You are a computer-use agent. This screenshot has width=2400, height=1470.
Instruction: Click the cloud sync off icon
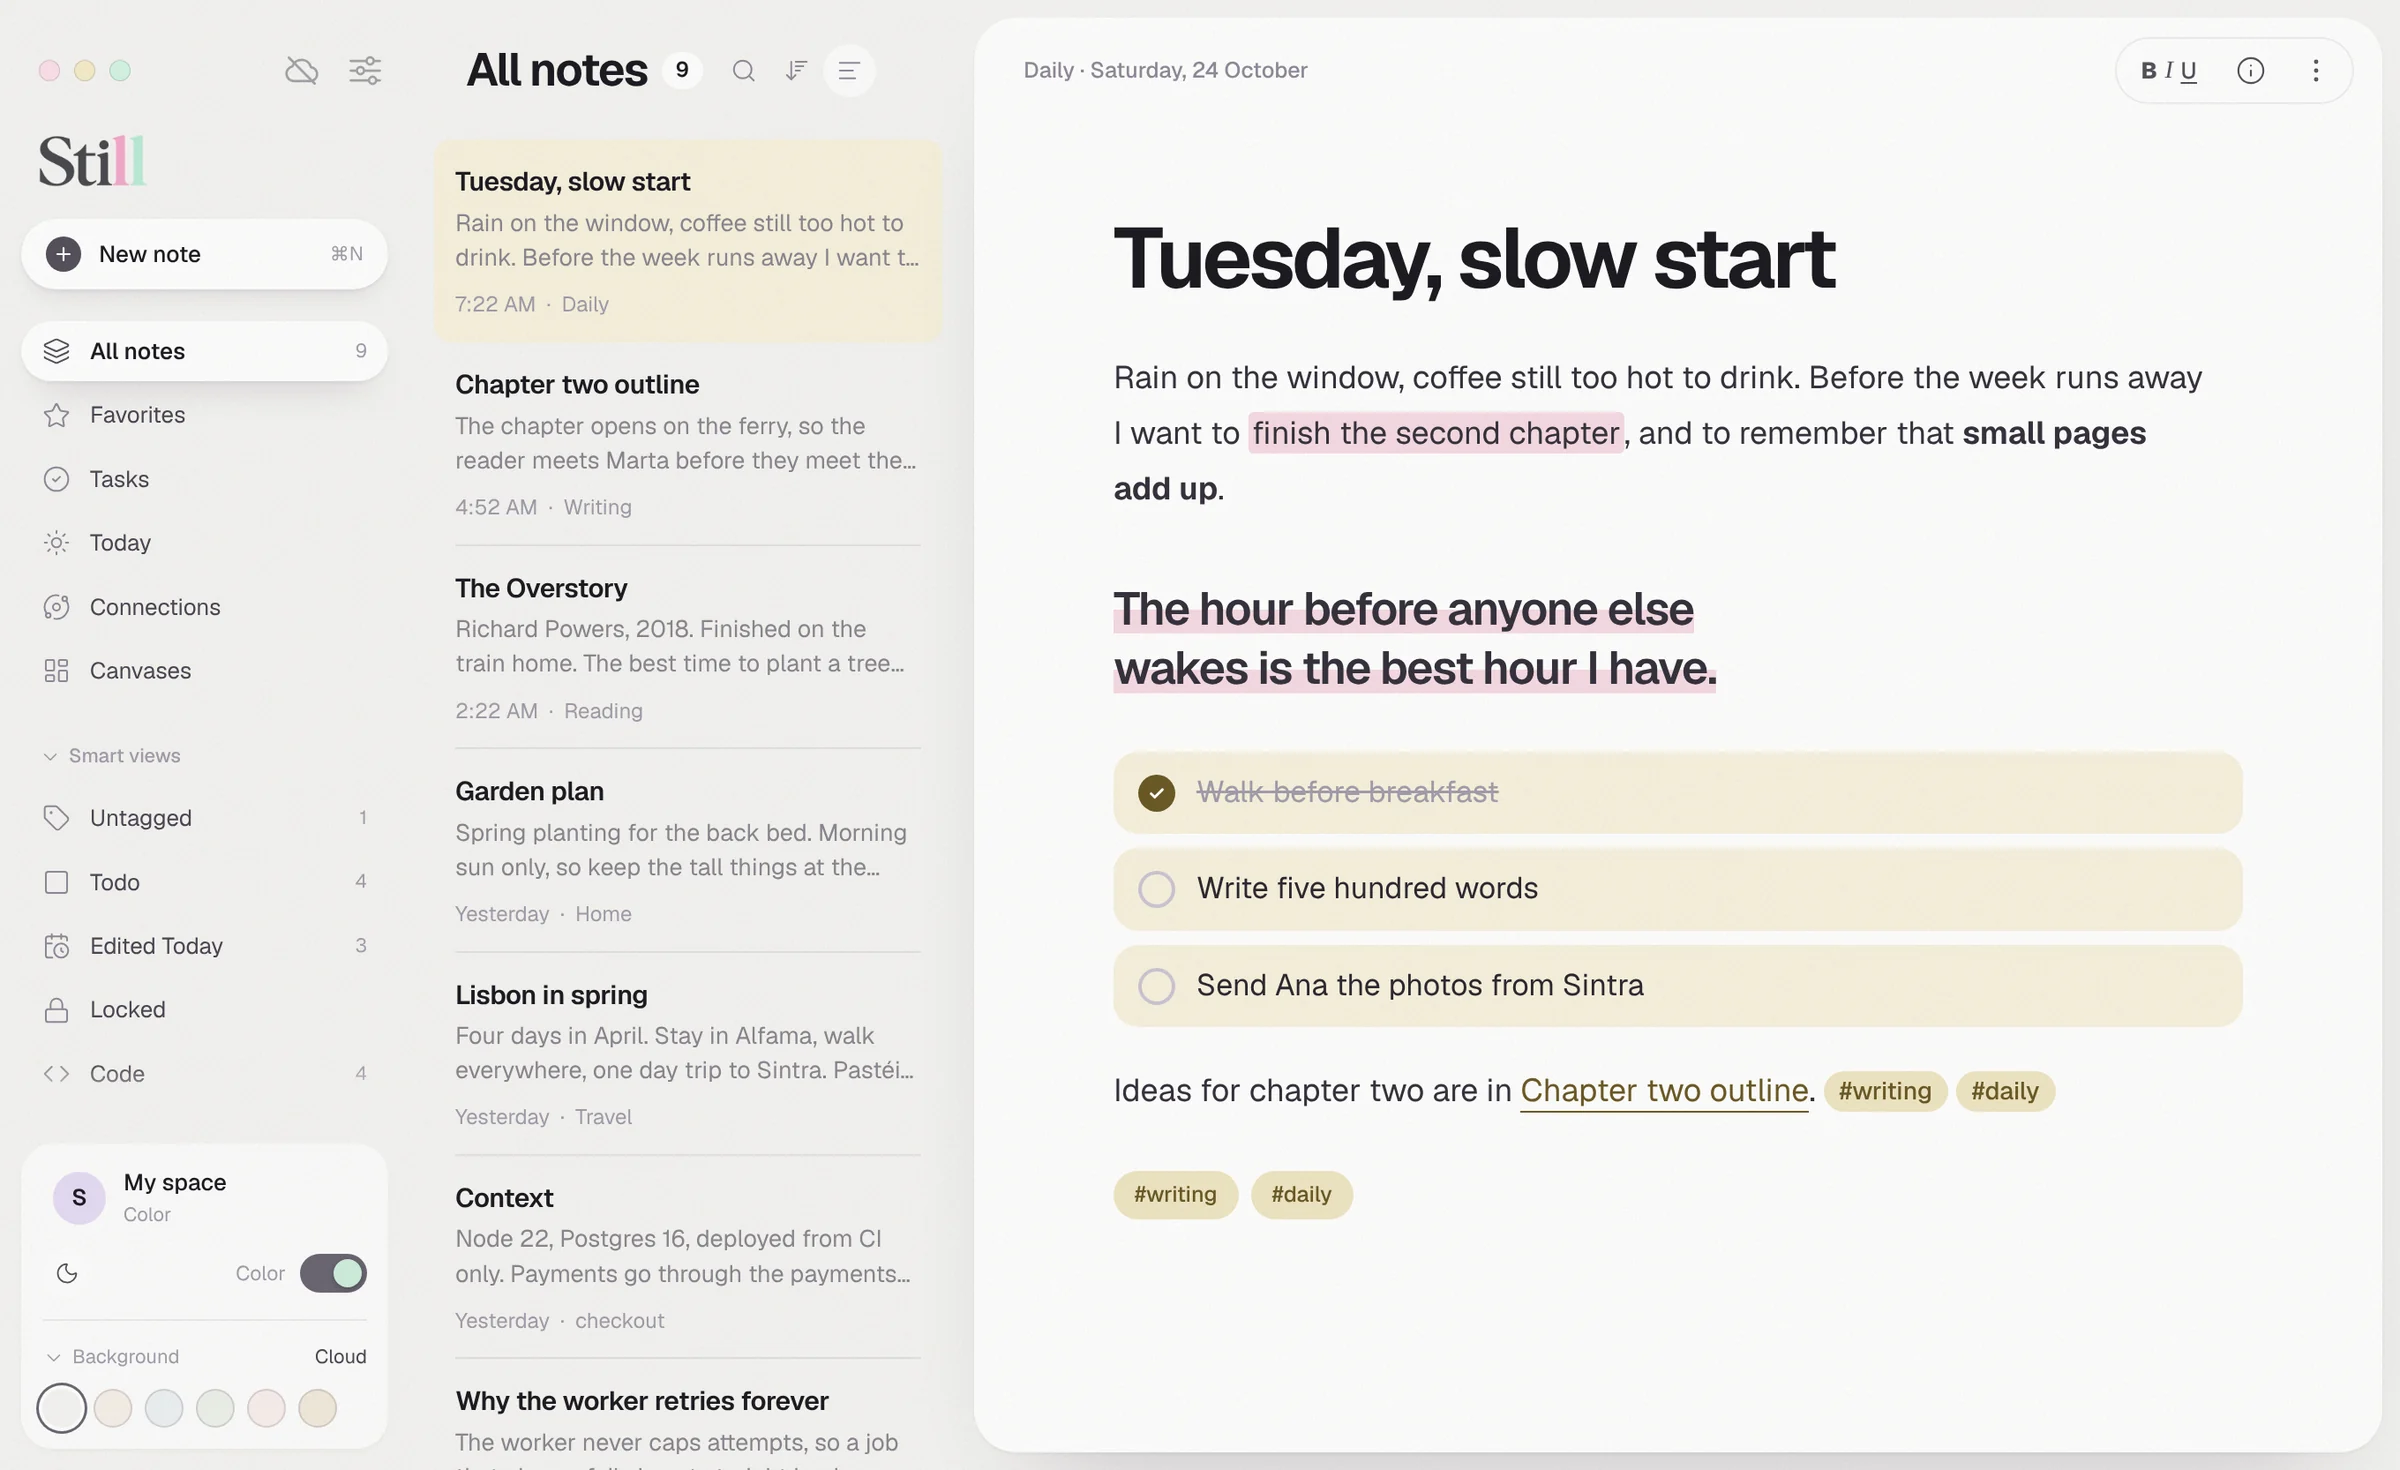(301, 71)
